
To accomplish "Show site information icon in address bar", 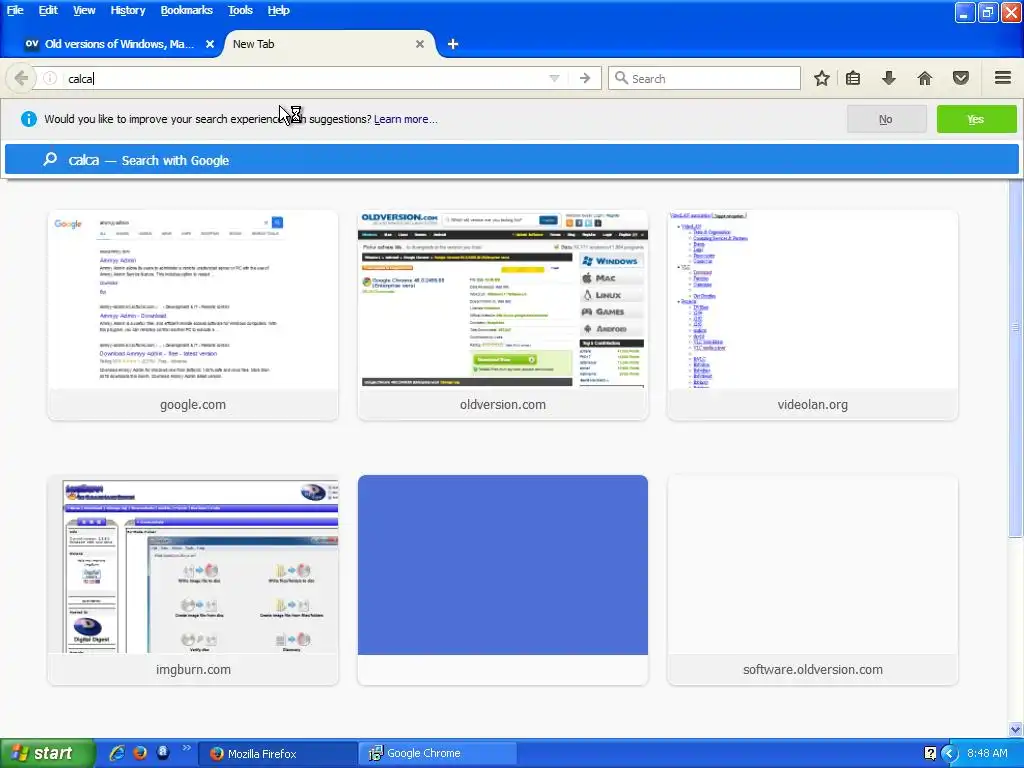I will click(x=50, y=78).
